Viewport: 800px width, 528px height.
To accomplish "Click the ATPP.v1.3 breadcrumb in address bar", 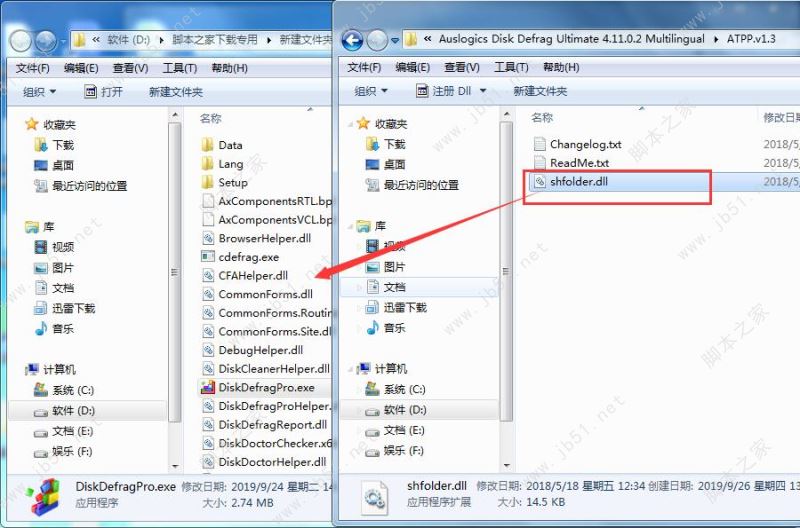I will coord(751,39).
